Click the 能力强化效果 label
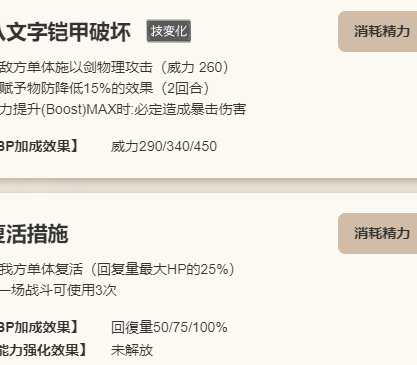This screenshot has width=417, height=365. click(44, 350)
